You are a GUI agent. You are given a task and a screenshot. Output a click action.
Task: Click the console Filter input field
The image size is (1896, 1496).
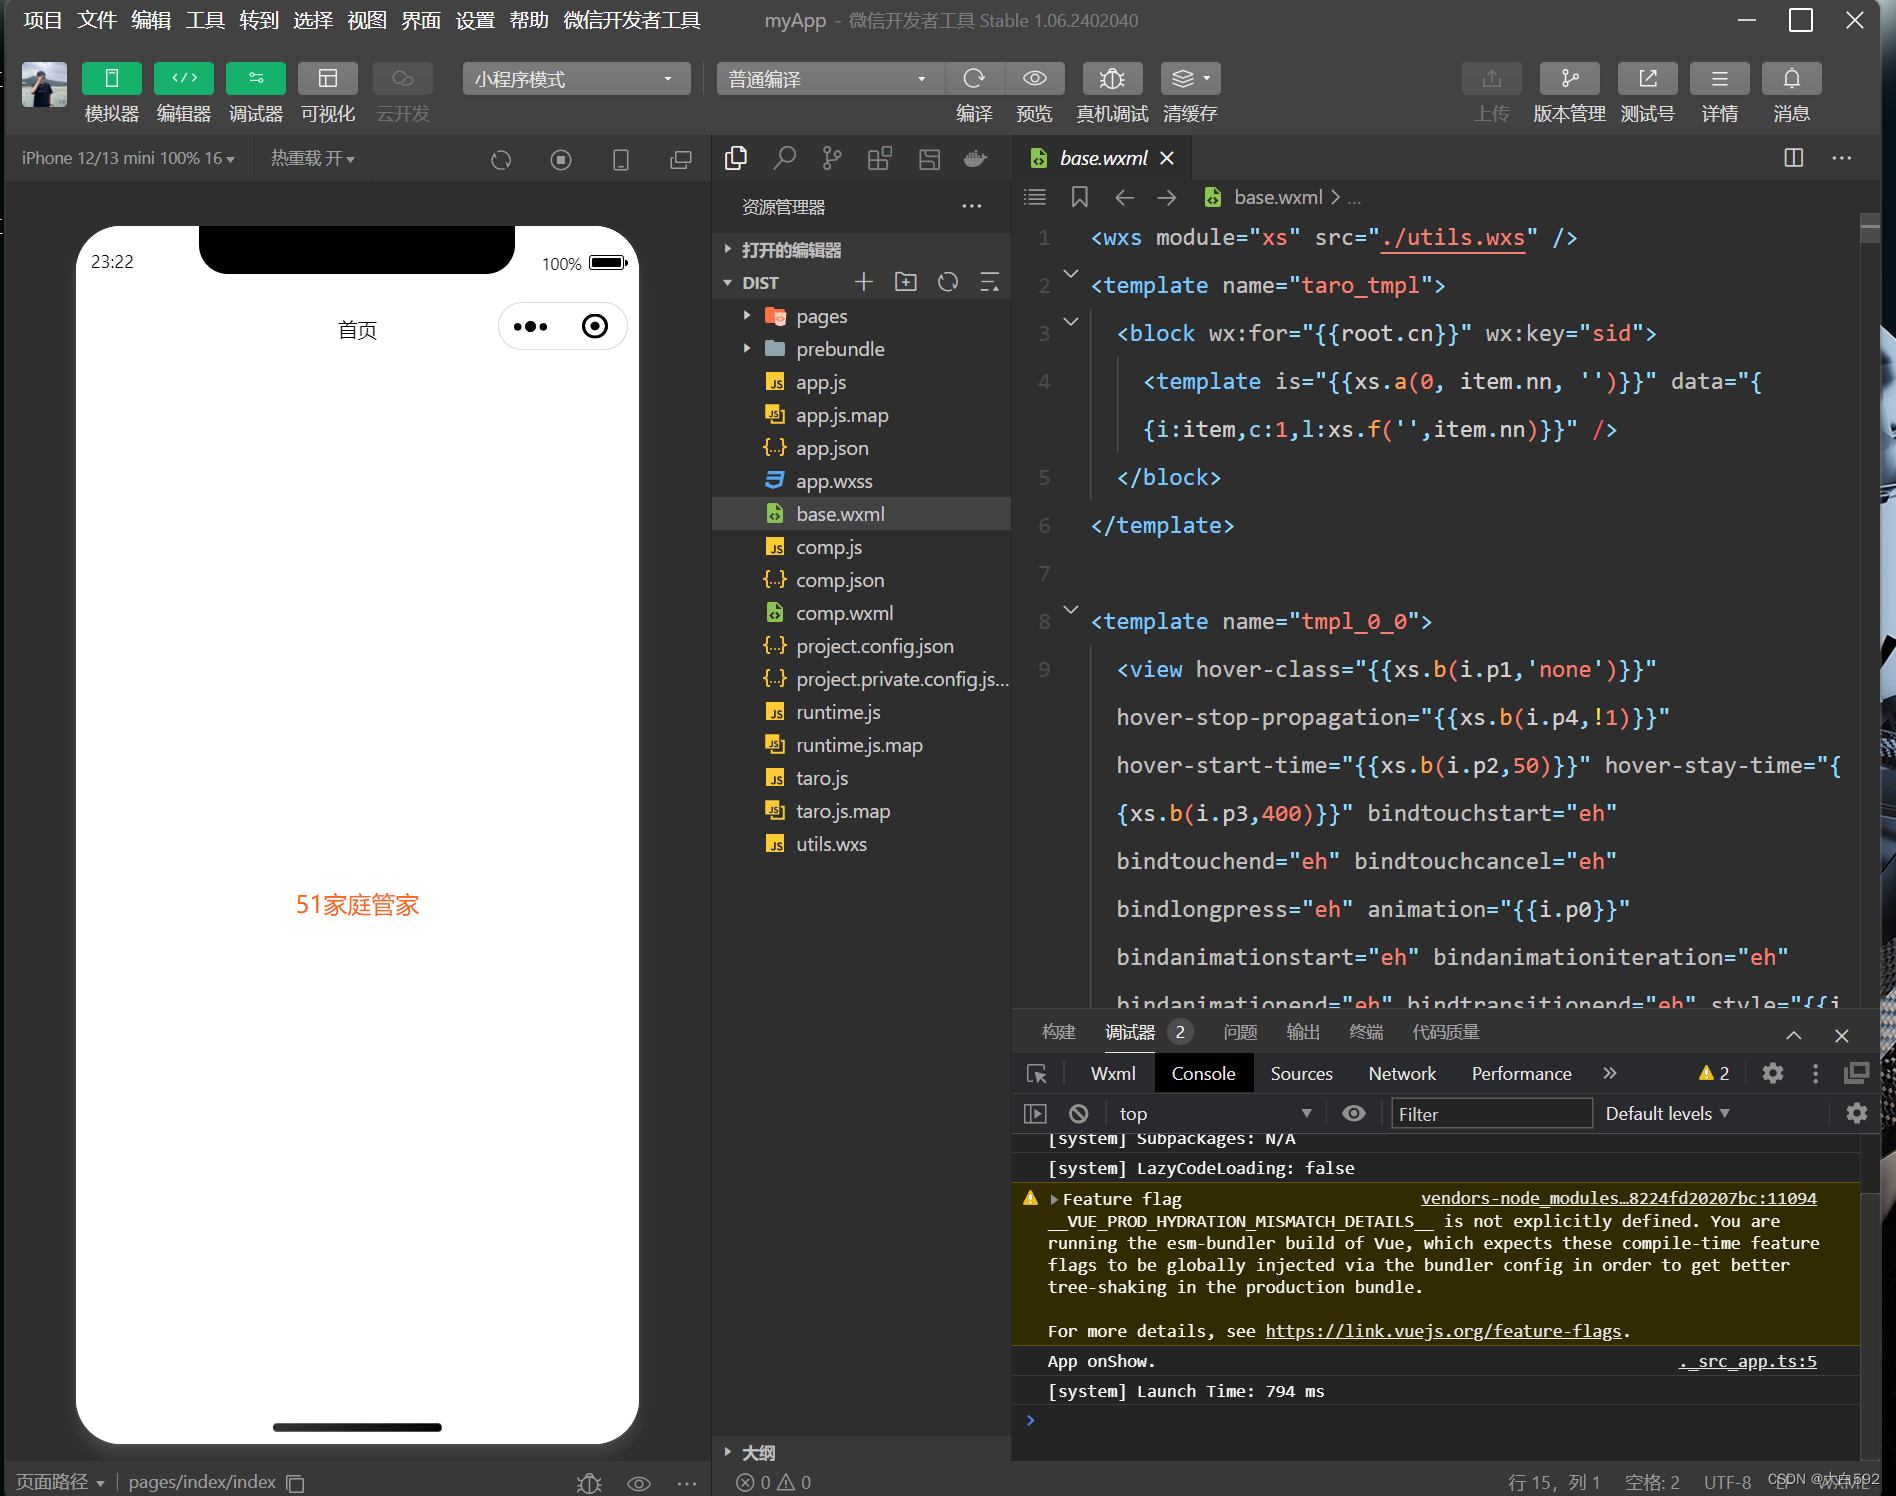[1491, 1113]
